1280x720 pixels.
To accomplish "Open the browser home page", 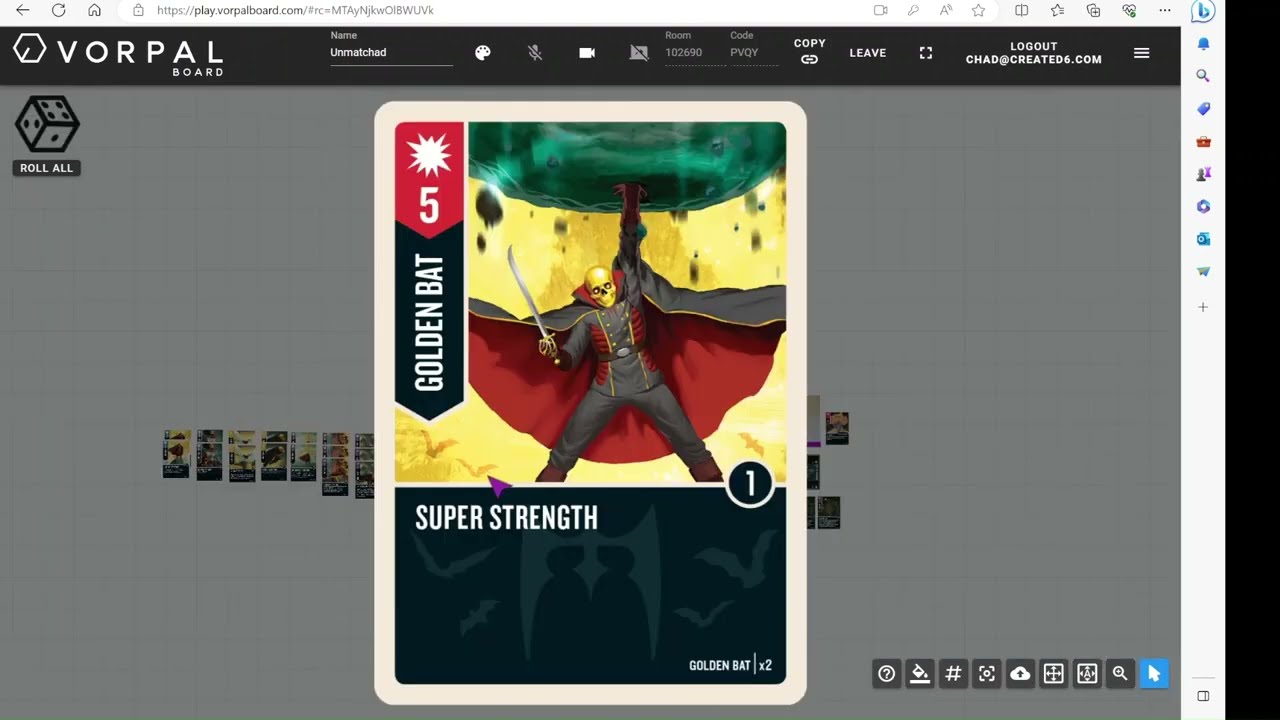I will tap(94, 10).
